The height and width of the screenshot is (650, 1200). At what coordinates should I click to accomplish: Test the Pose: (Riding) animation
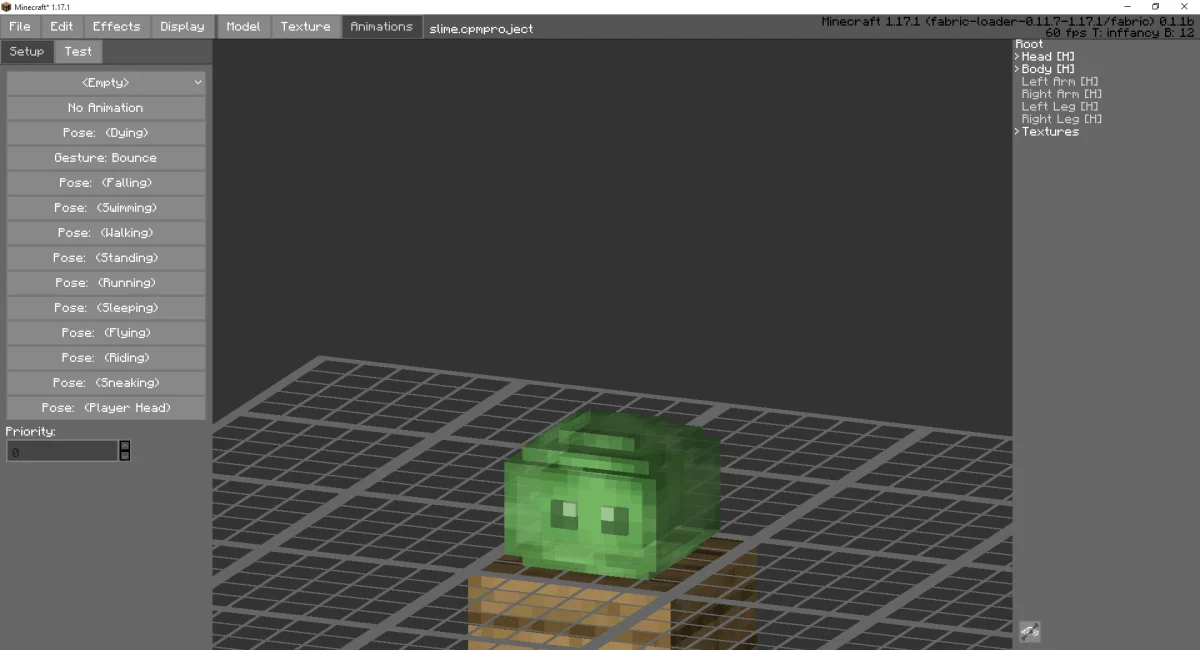click(106, 357)
